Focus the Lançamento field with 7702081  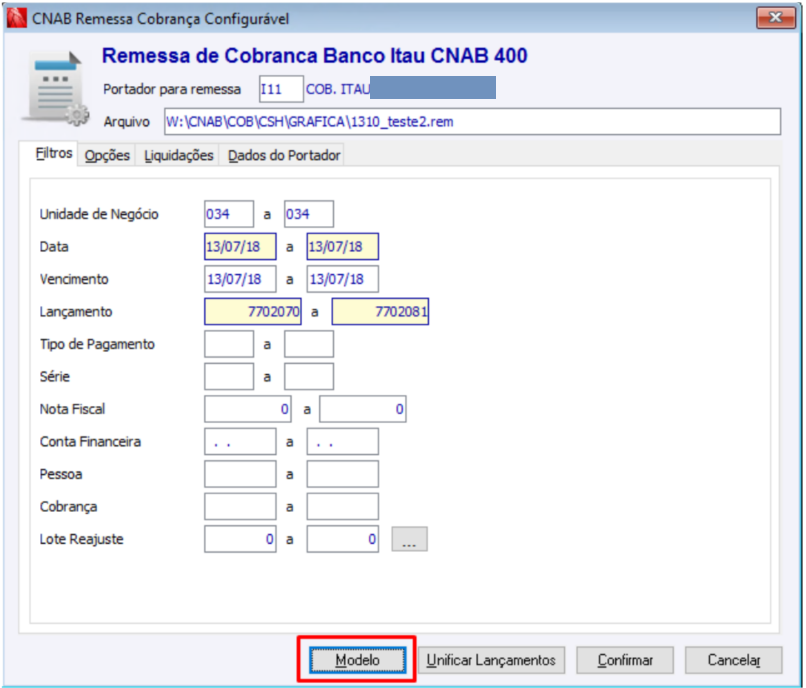coord(380,312)
